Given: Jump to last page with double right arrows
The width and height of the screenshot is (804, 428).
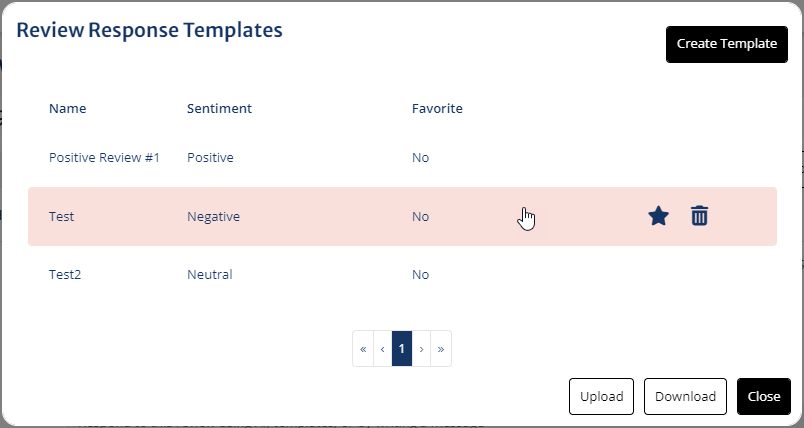Looking at the screenshot, I should click(441, 349).
